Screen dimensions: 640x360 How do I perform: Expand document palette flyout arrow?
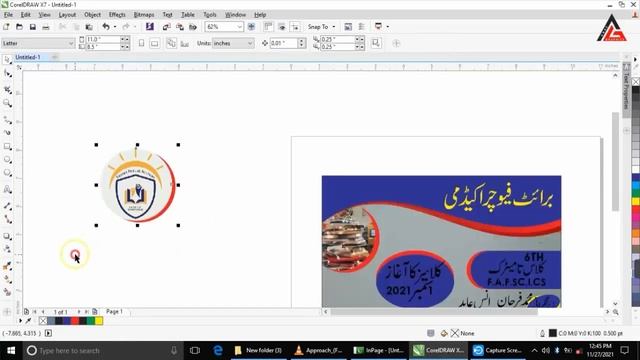pos(20,321)
